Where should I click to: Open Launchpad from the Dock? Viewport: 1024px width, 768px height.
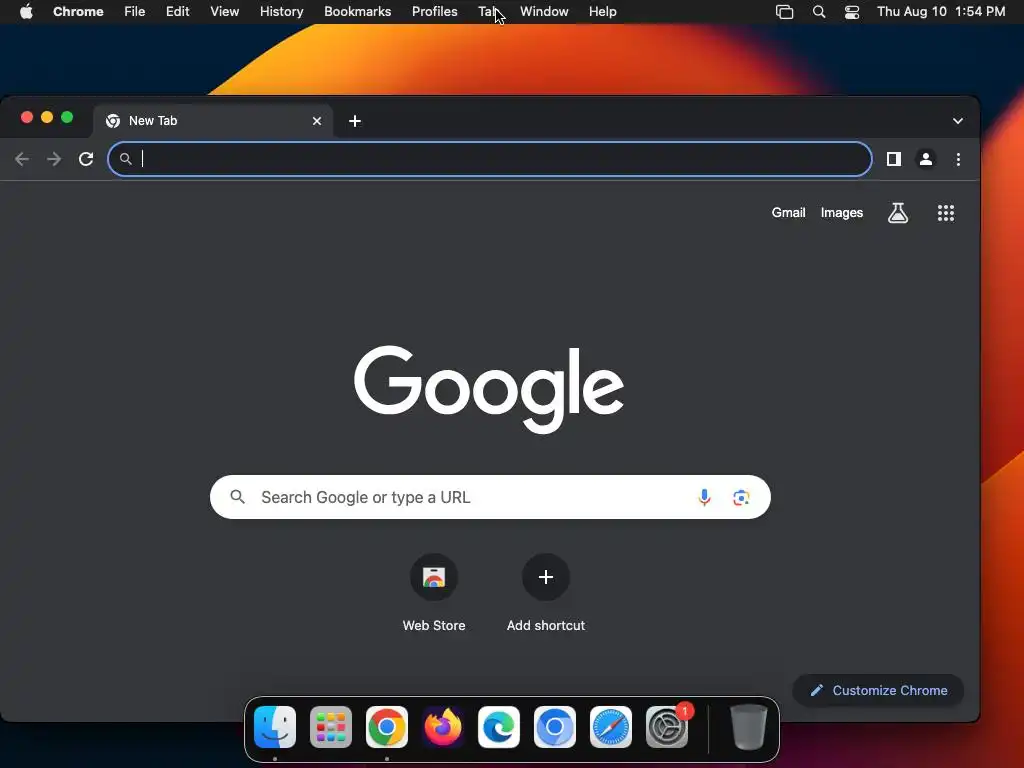[x=330, y=727]
